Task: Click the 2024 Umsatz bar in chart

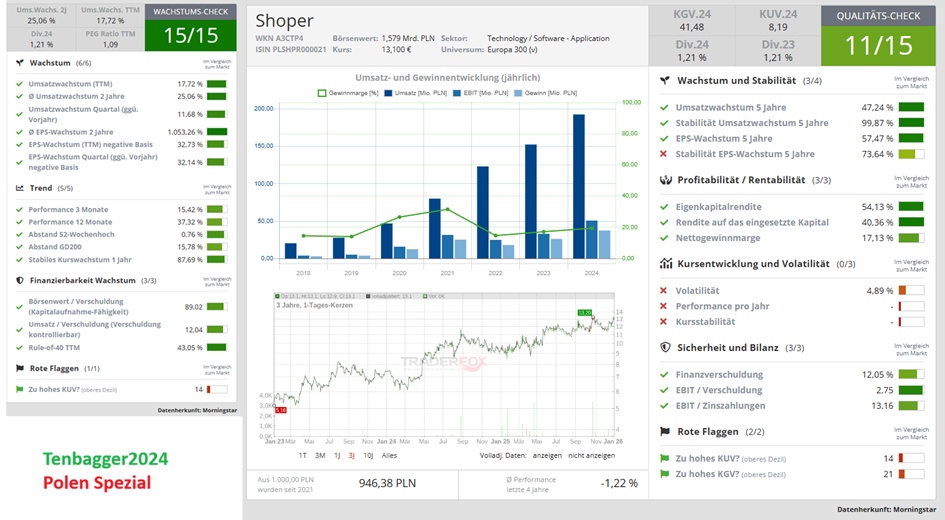Action: (x=578, y=186)
